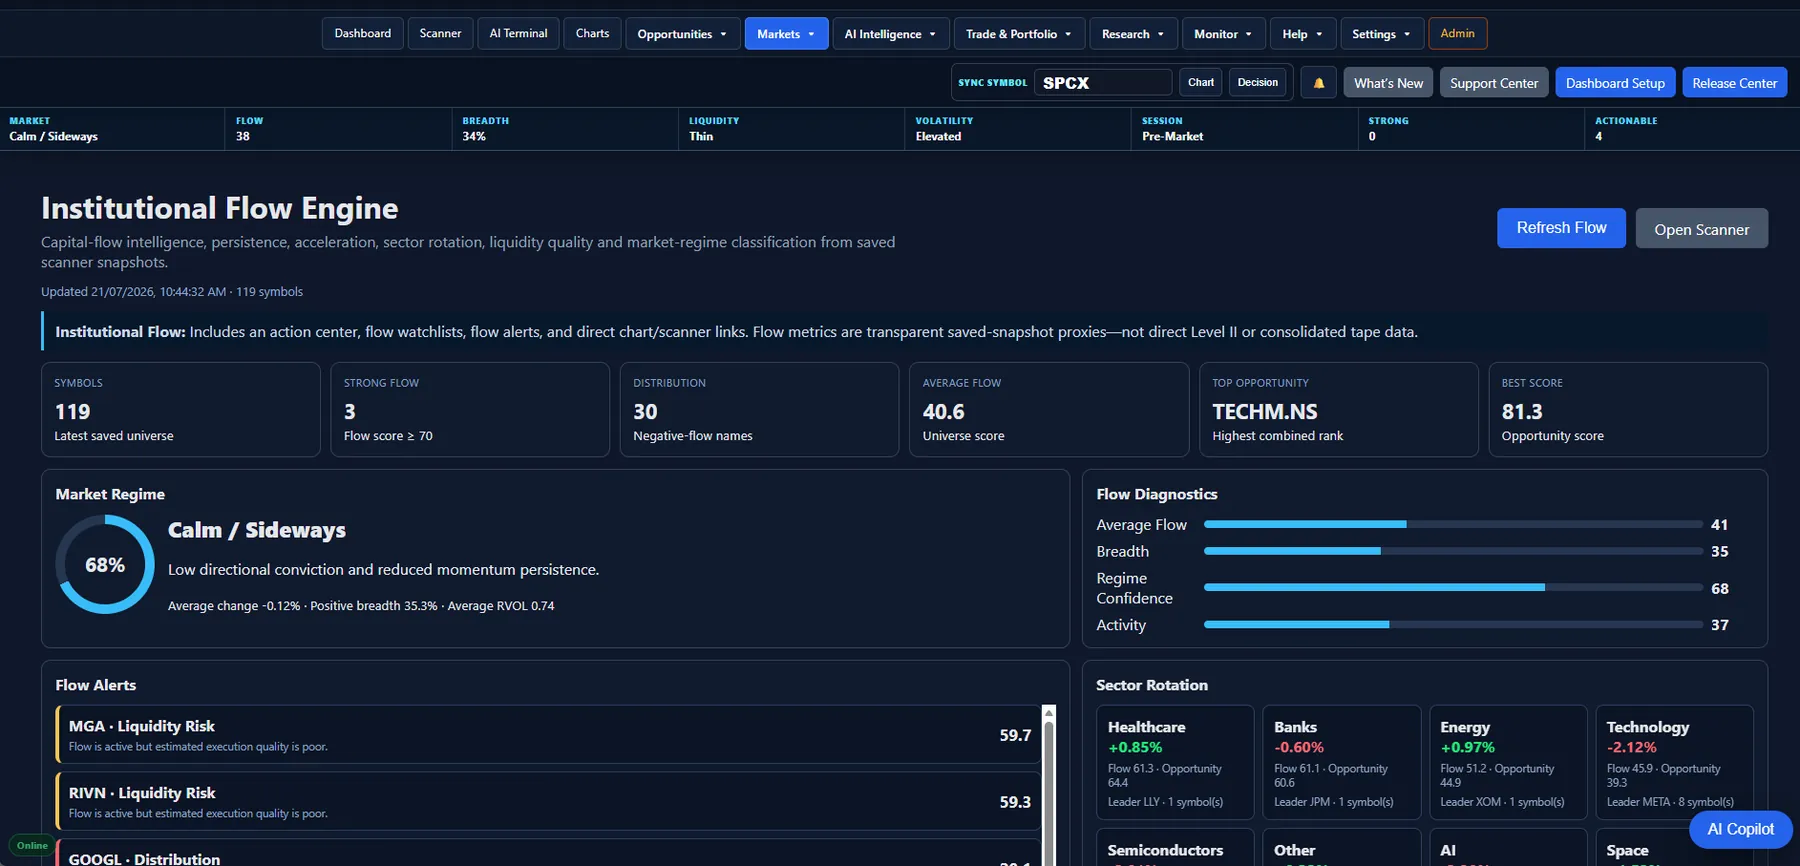Click the Symbols 119 stat card
Screen dimensions: 1800x866
(x=181, y=410)
